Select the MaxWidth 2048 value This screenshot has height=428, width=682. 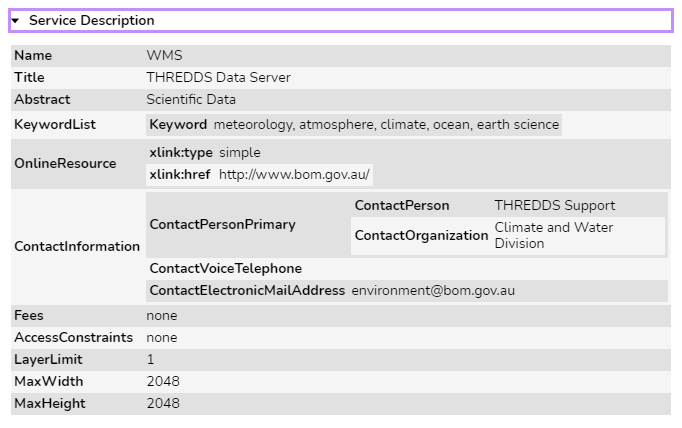click(163, 381)
